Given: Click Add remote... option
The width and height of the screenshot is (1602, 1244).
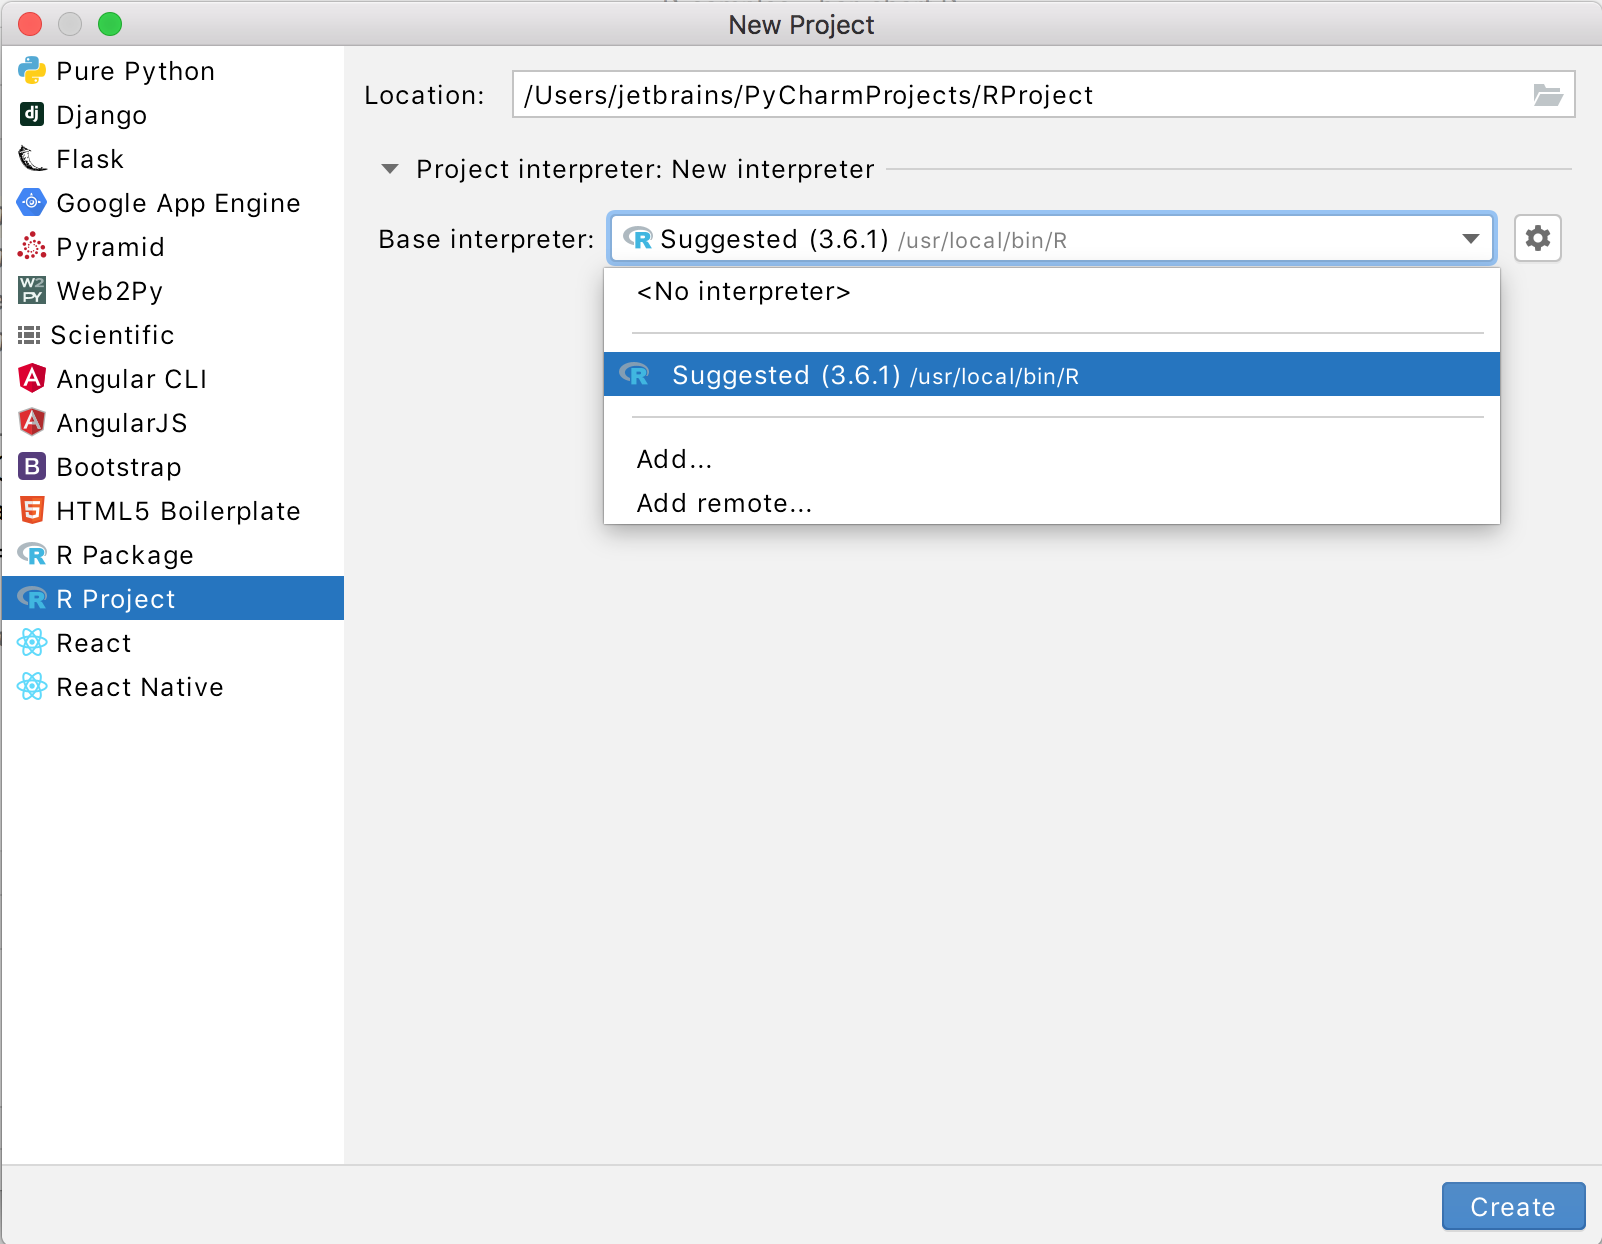Looking at the screenshot, I should pos(724,503).
